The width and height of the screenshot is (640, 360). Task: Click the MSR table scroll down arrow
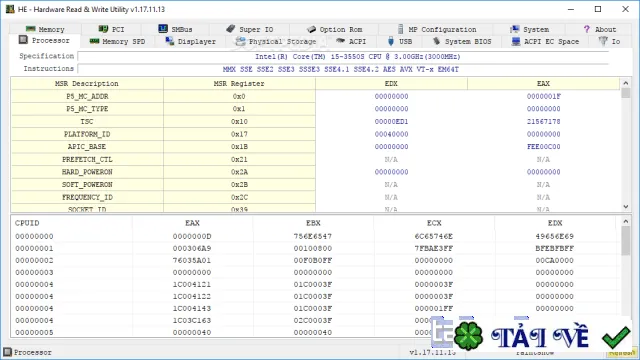tap(626, 207)
